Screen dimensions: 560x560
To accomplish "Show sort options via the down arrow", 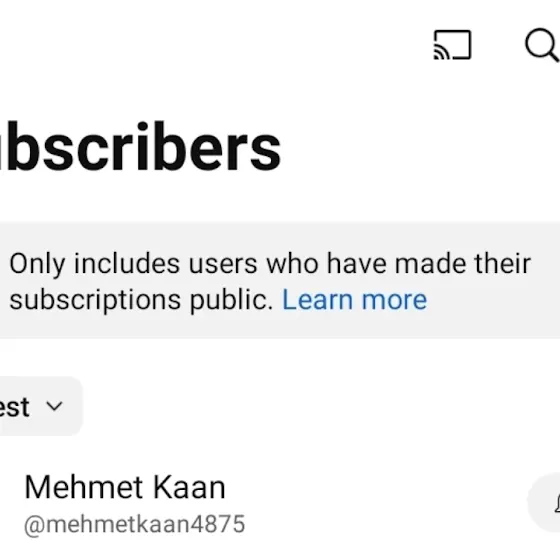I will click(x=54, y=406).
